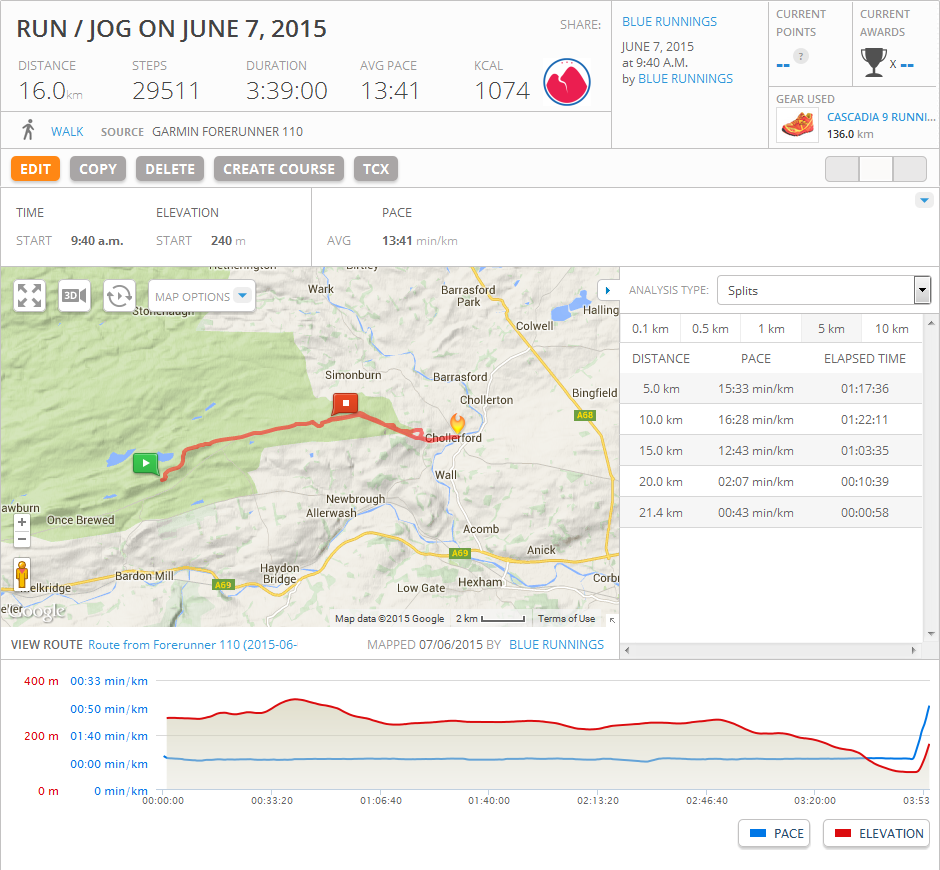This screenshot has width=940, height=870.
Task: Open the Cascadia 9 running shoe link
Action: 880,117
